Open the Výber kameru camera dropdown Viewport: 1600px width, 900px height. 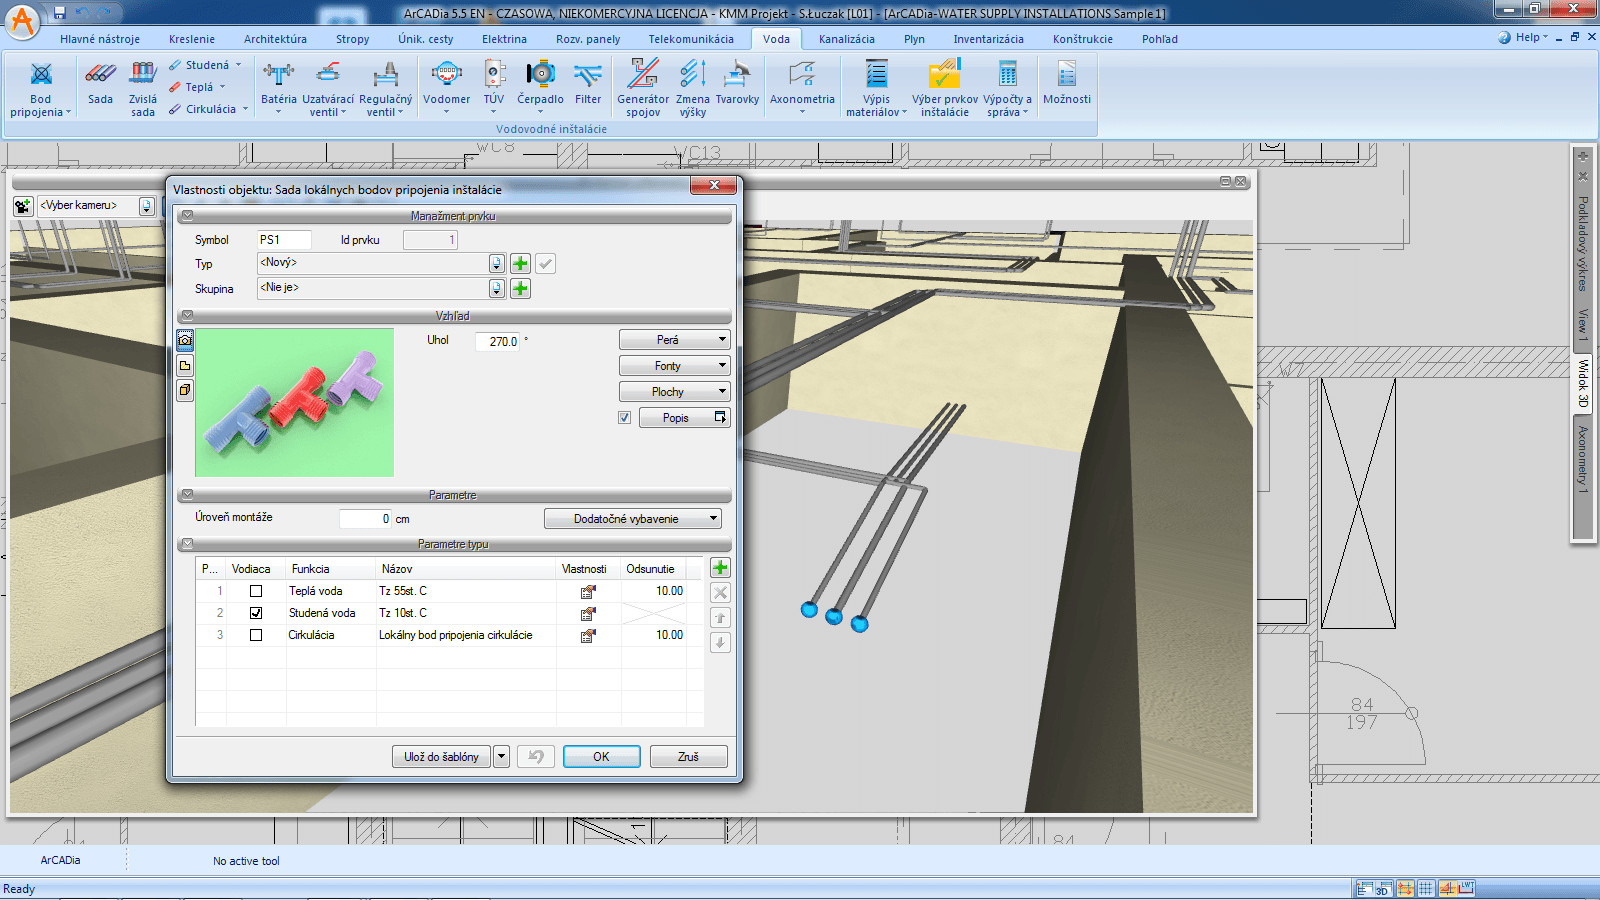click(147, 206)
